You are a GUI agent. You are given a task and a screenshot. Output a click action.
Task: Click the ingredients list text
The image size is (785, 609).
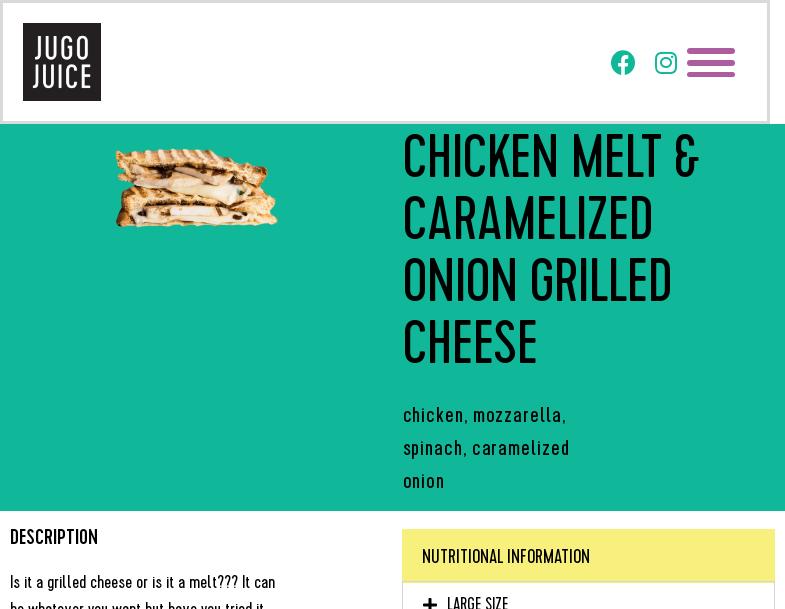tap(486, 448)
